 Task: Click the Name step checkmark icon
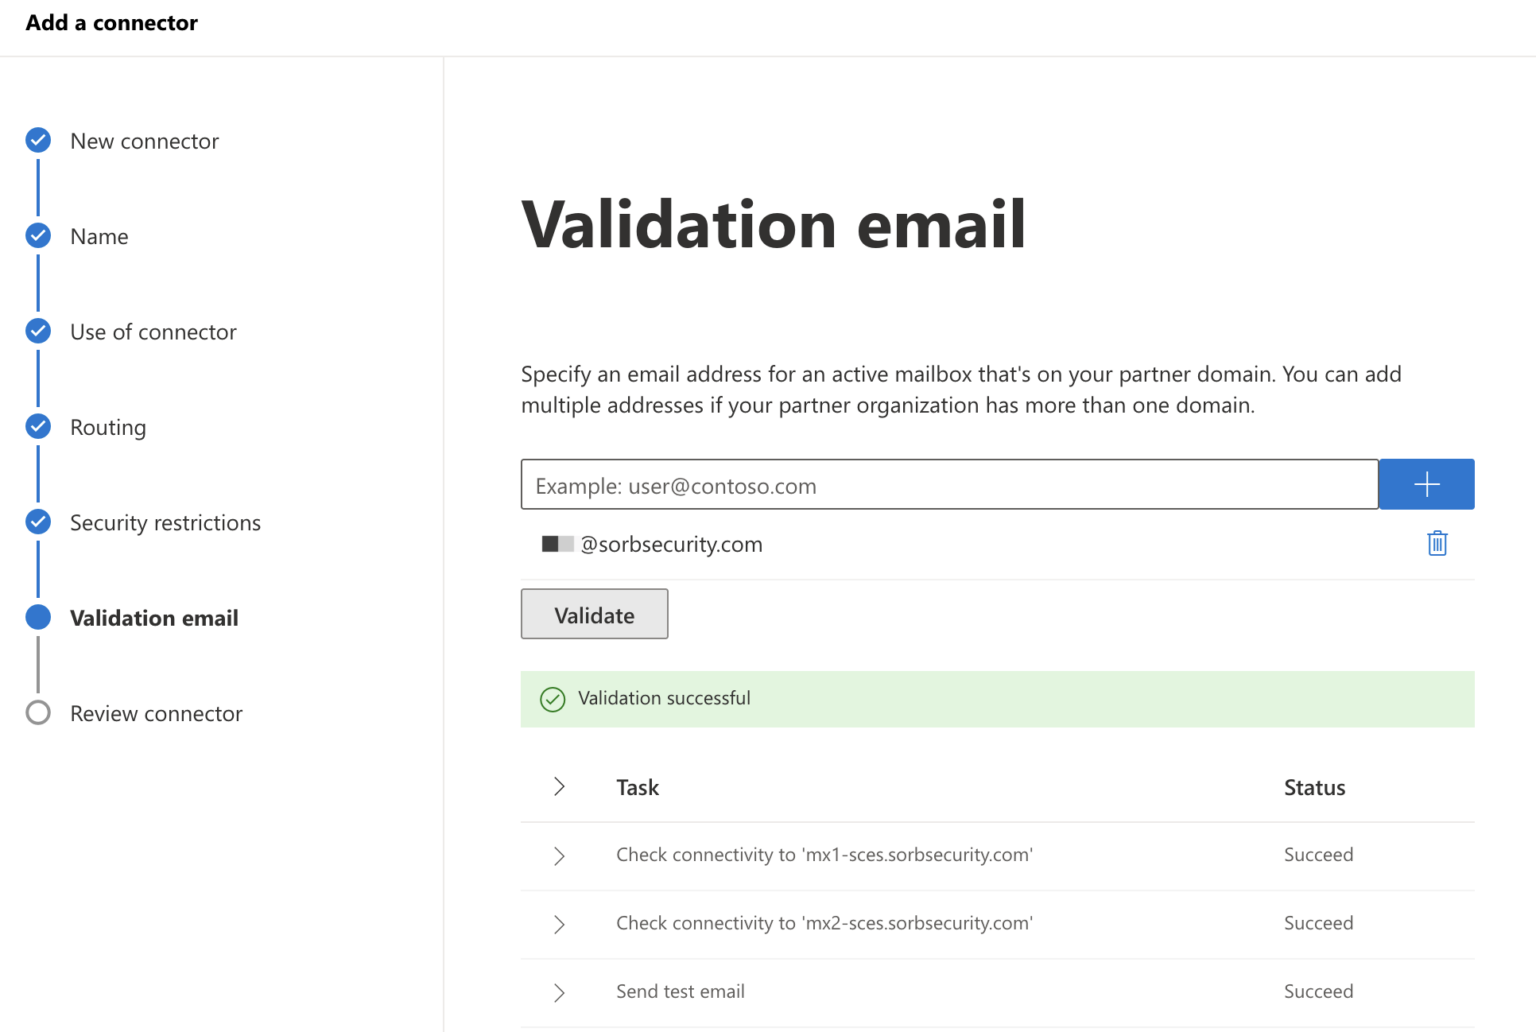(x=38, y=236)
